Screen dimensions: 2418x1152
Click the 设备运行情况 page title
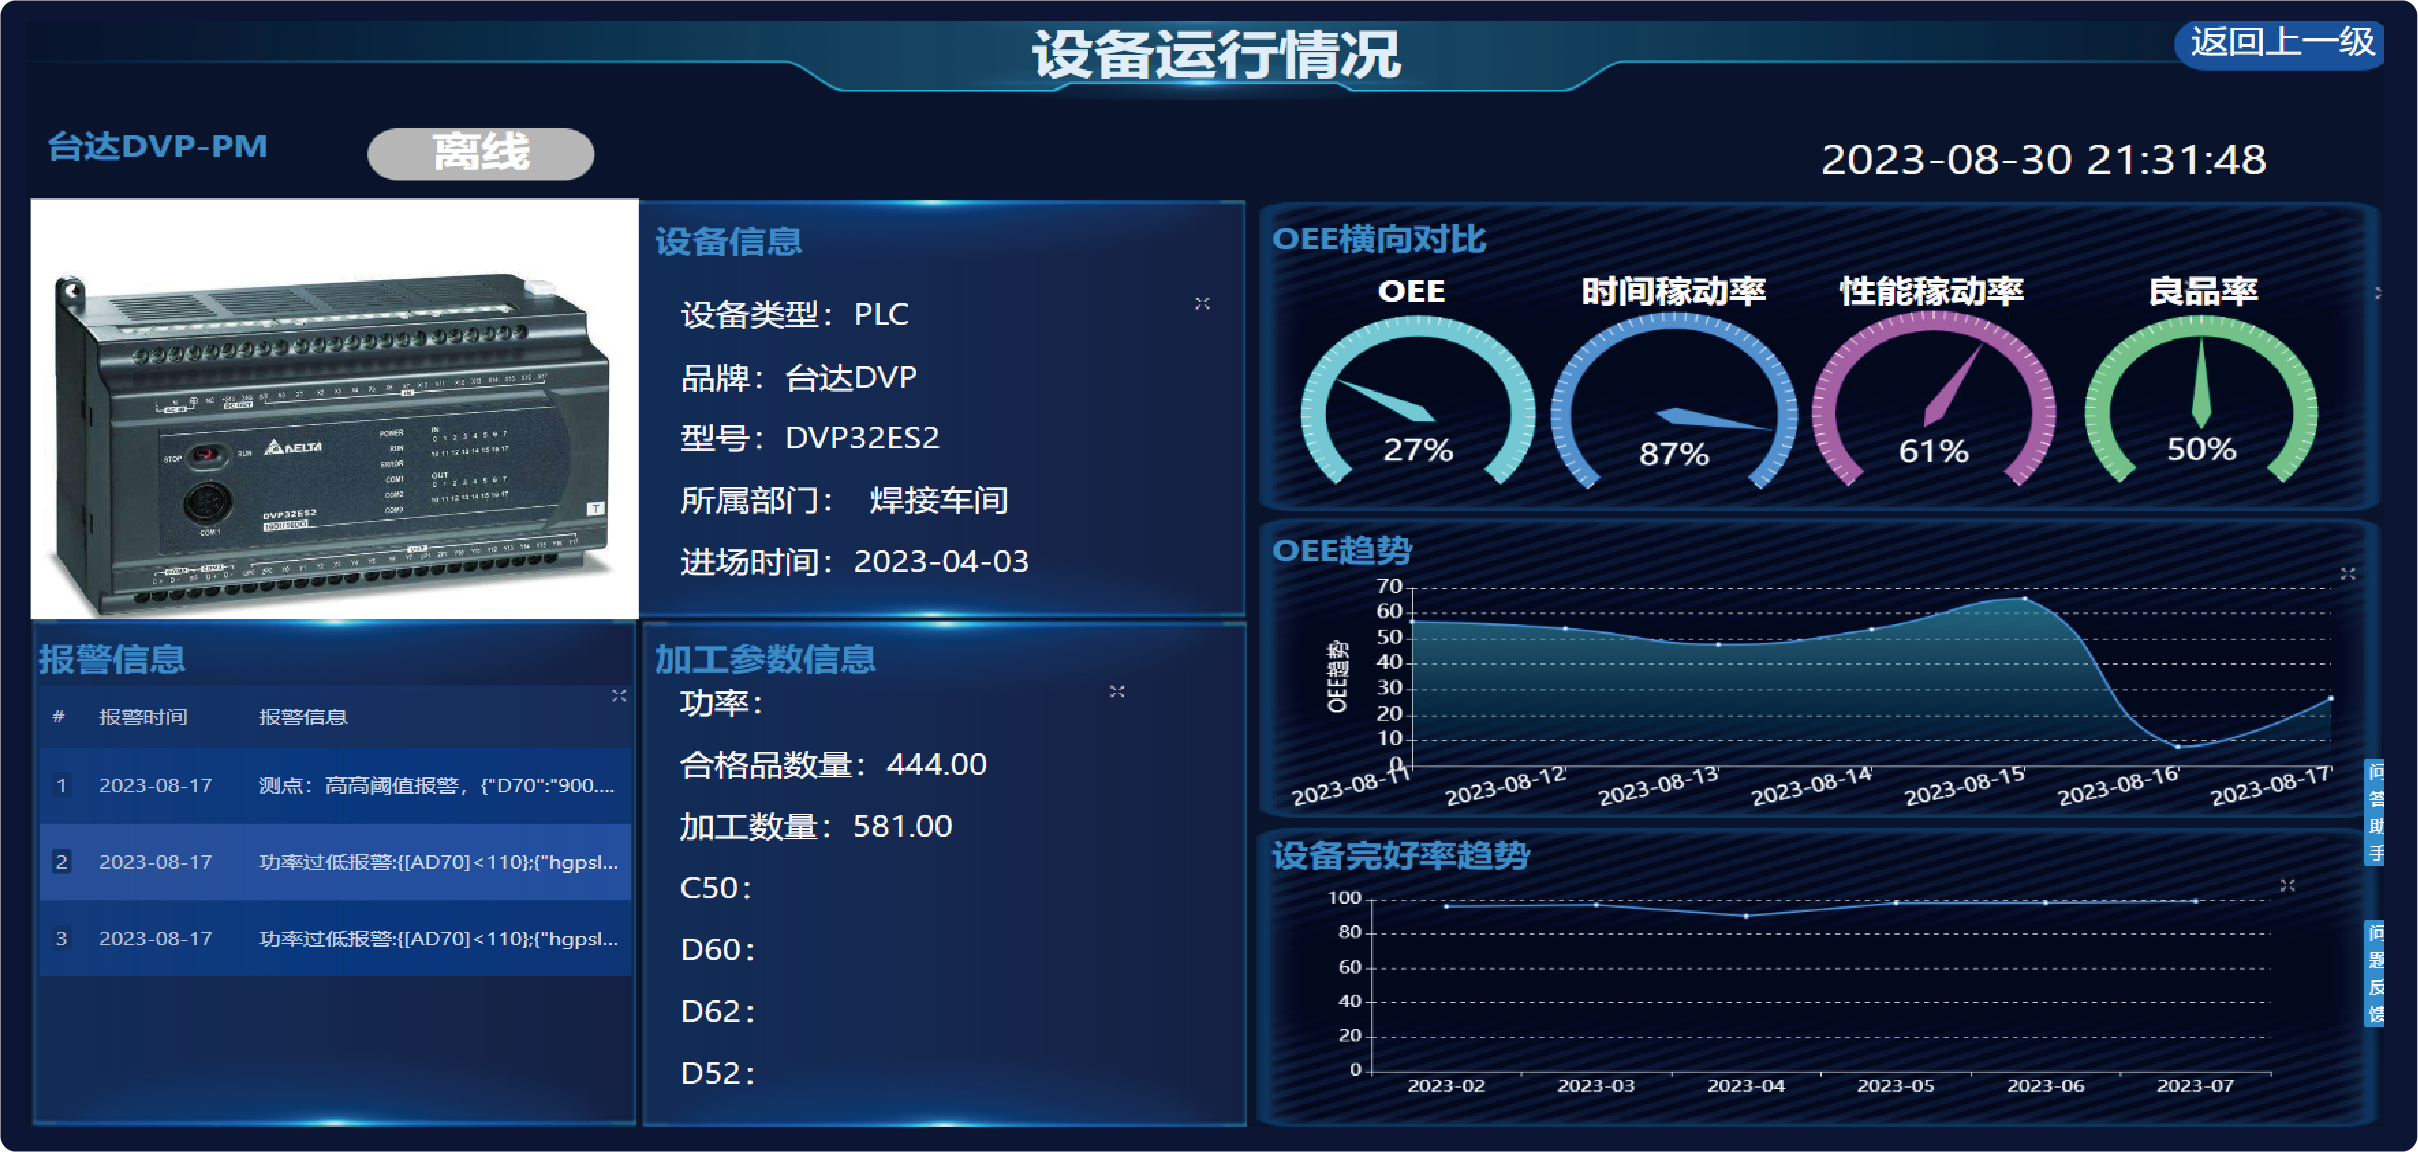click(1215, 54)
